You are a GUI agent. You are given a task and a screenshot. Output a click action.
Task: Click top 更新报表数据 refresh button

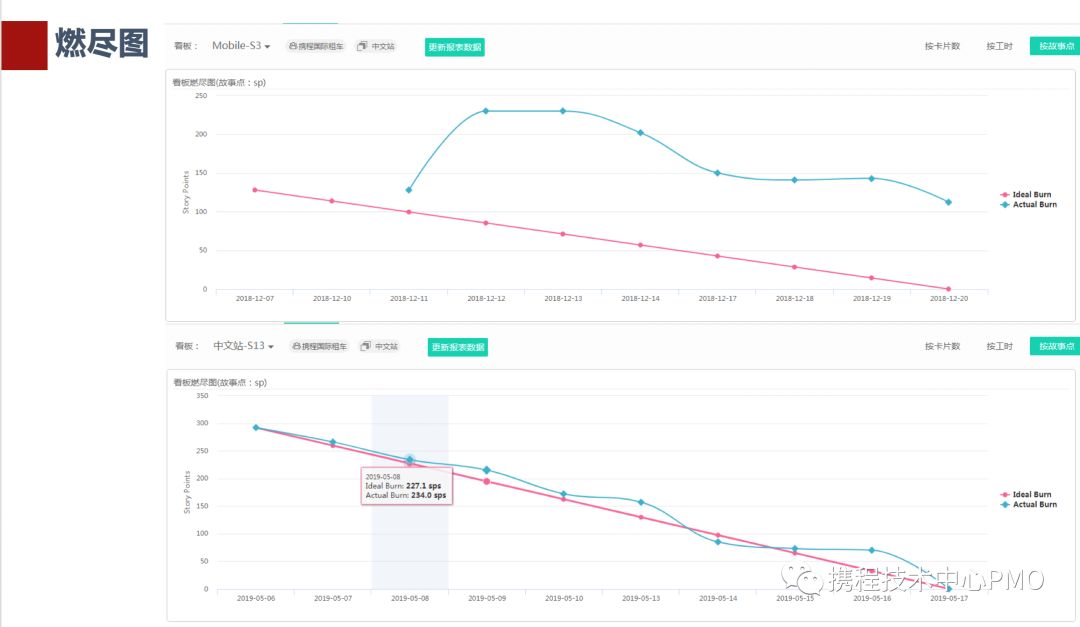coord(455,47)
